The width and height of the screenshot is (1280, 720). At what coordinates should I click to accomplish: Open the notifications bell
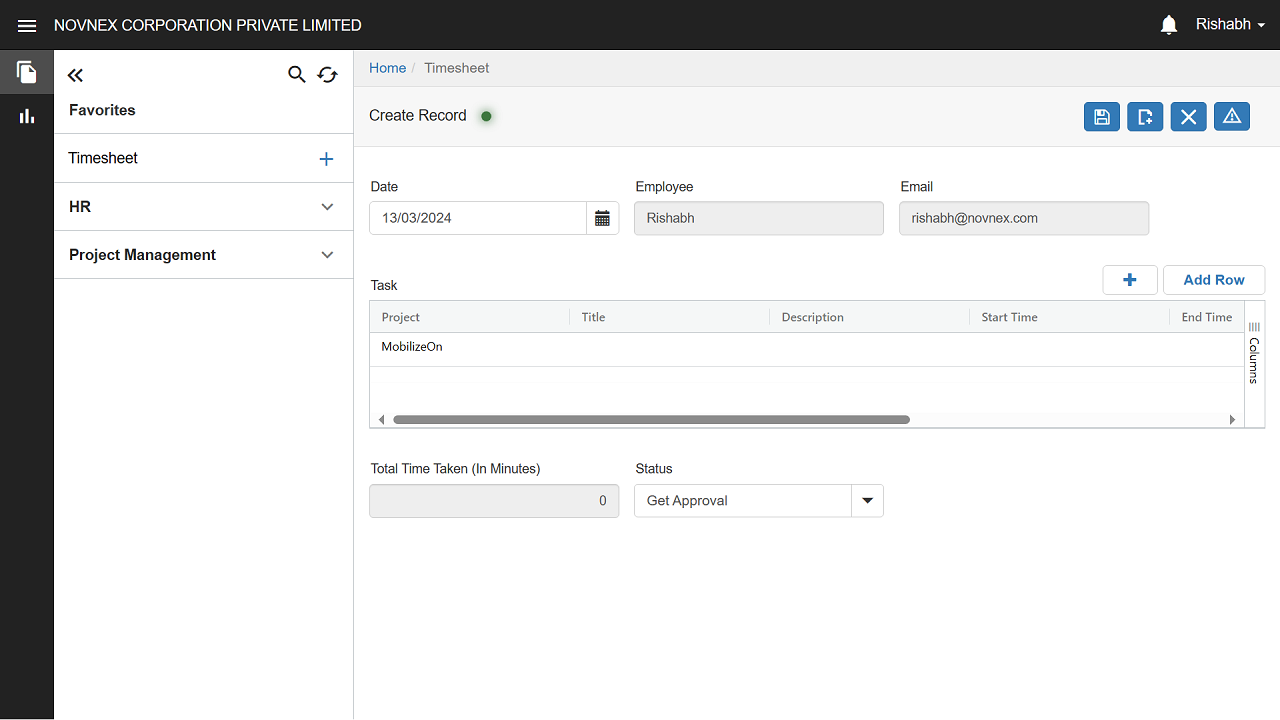(1168, 25)
